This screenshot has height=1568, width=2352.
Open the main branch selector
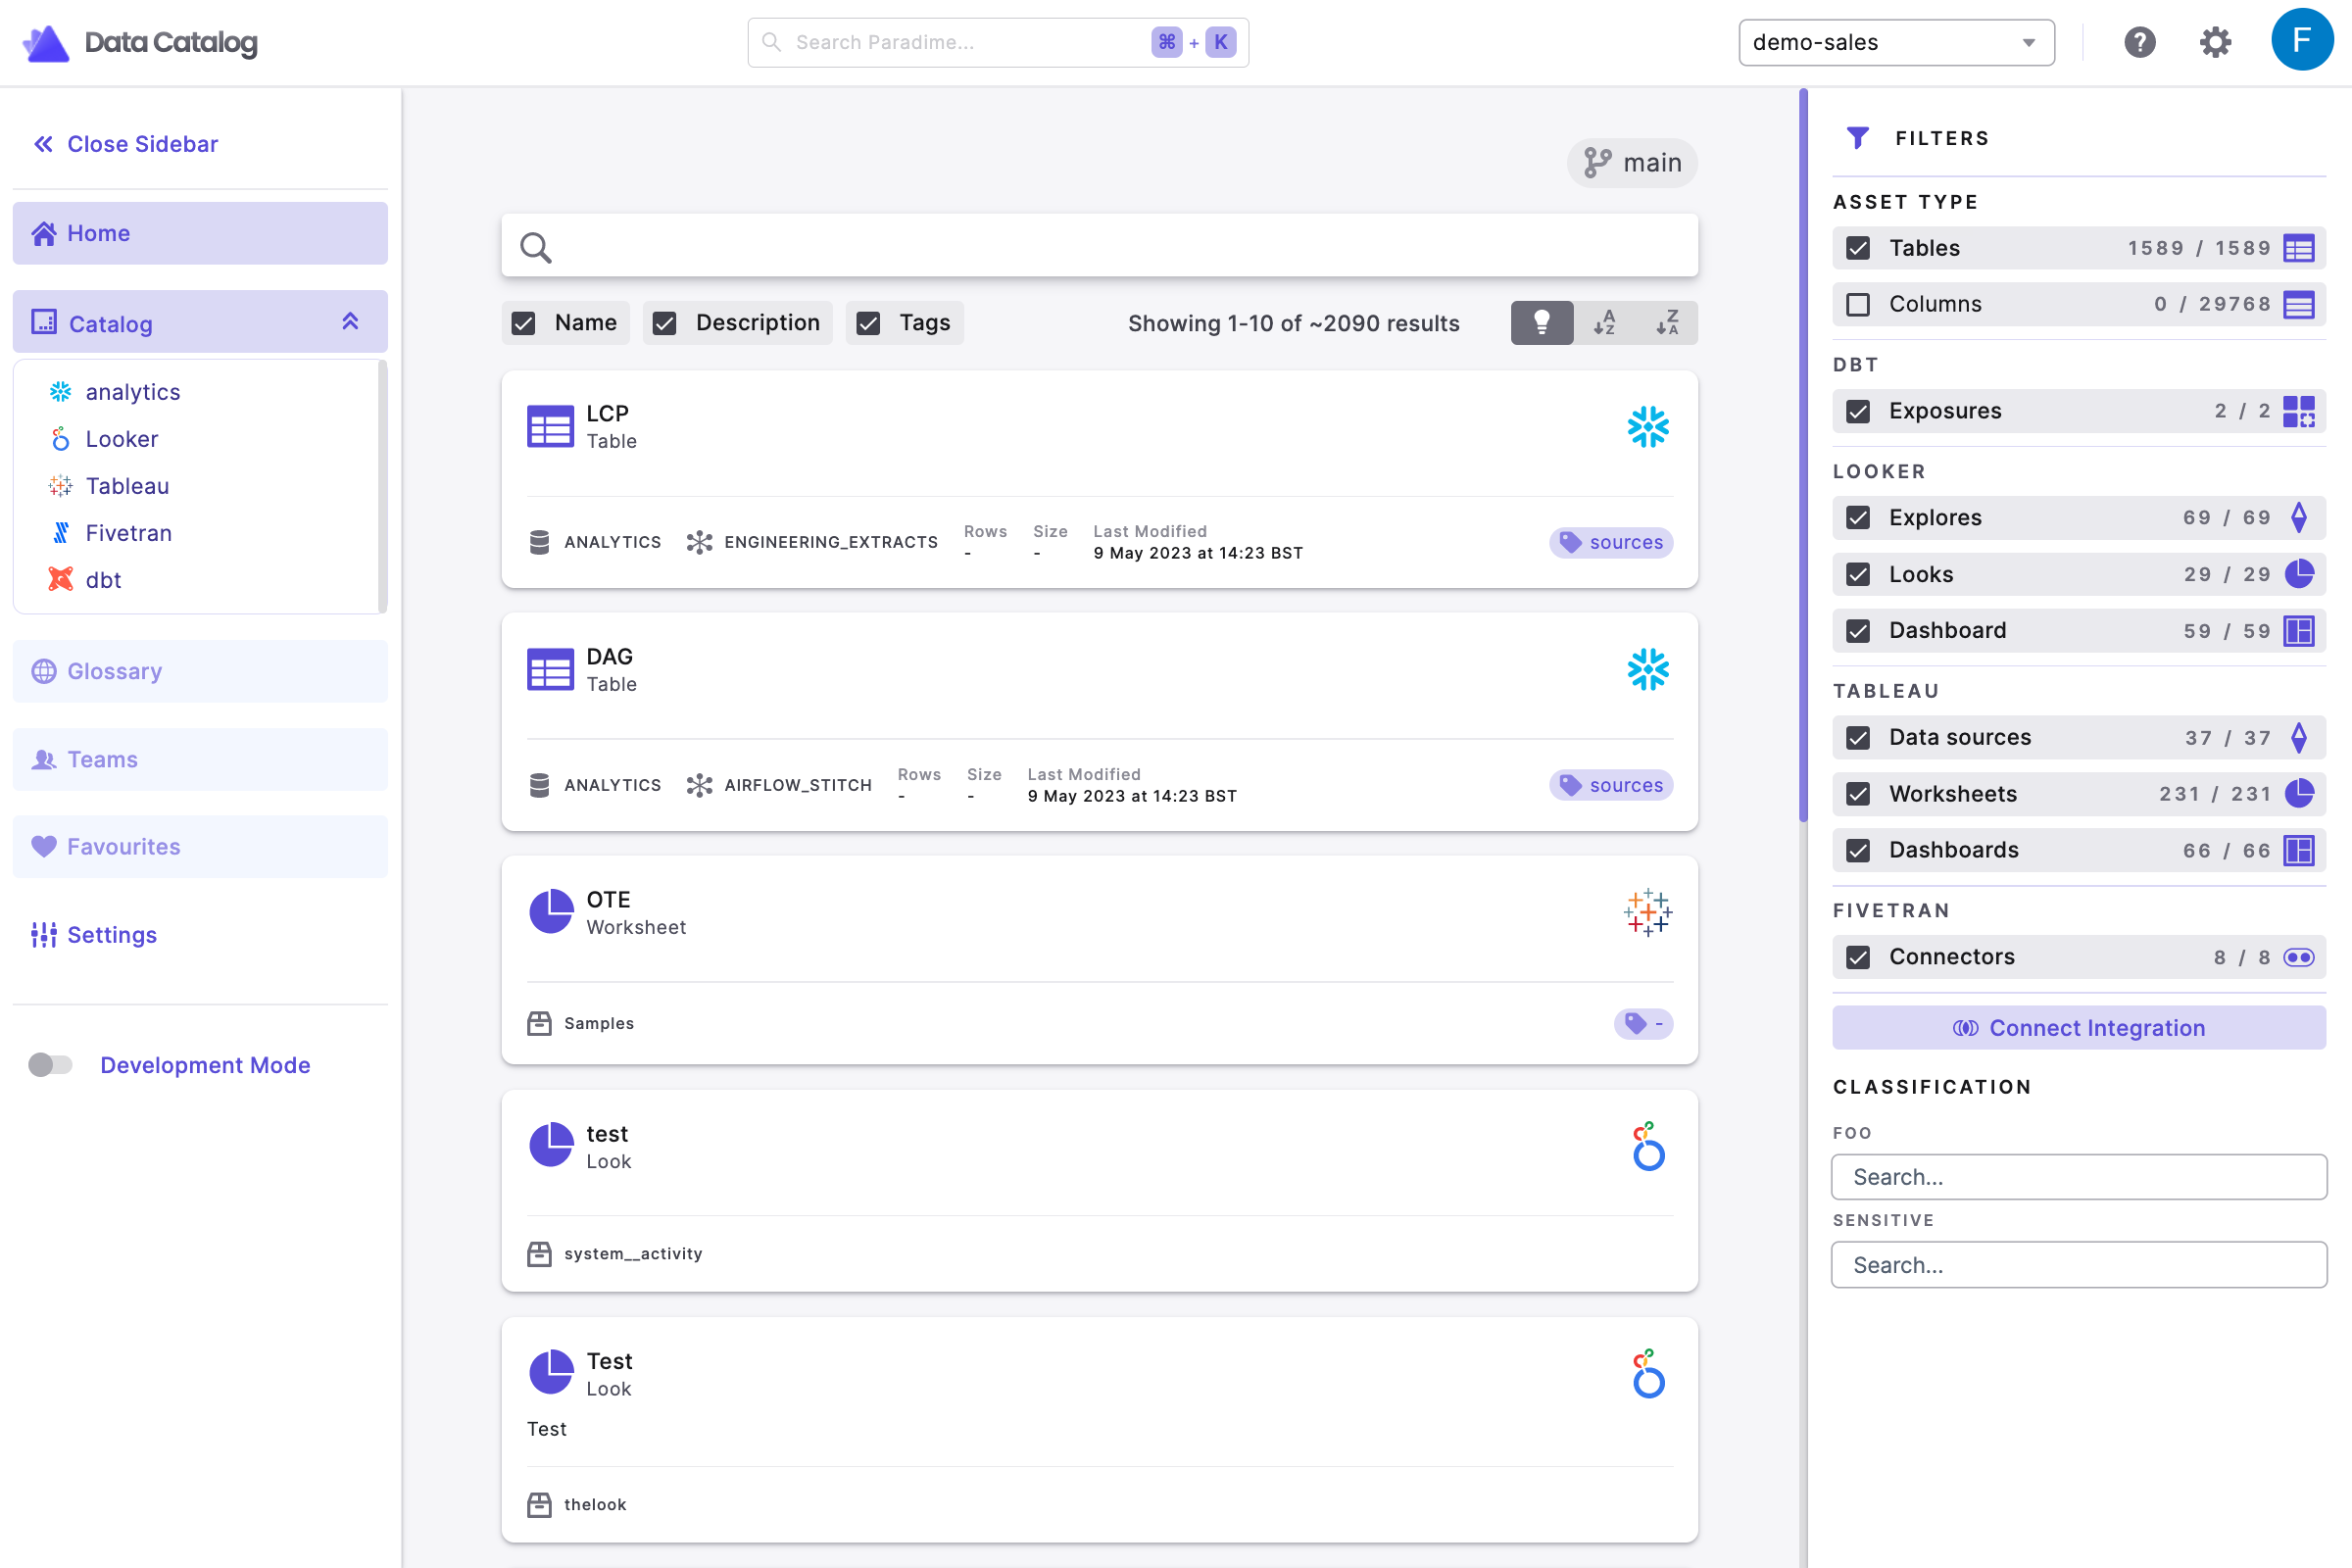pos(1632,163)
